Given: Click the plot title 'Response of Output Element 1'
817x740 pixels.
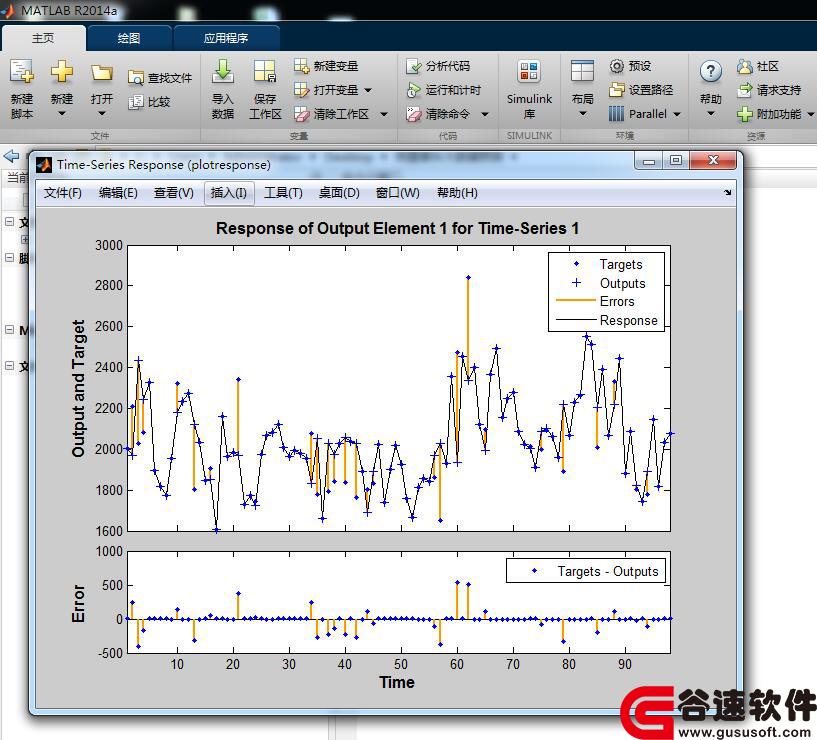Looking at the screenshot, I should 397,228.
